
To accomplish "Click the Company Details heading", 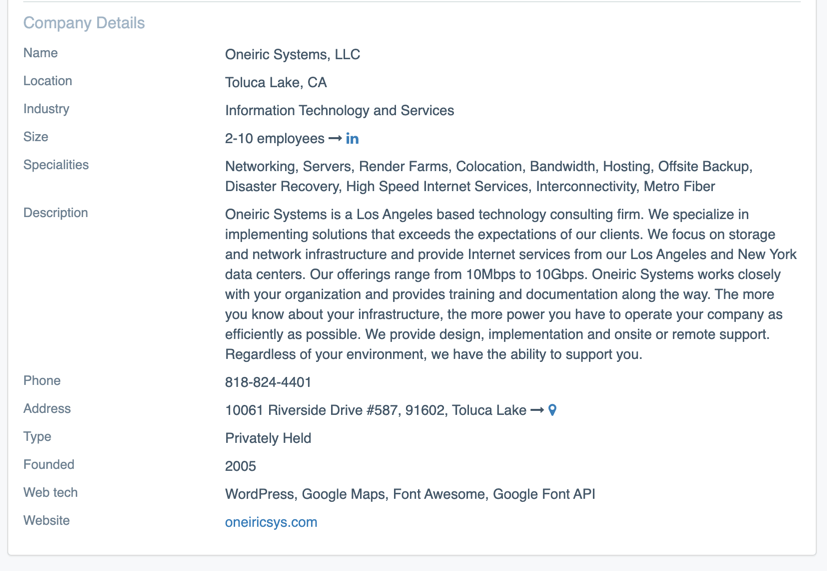I will pos(84,23).
